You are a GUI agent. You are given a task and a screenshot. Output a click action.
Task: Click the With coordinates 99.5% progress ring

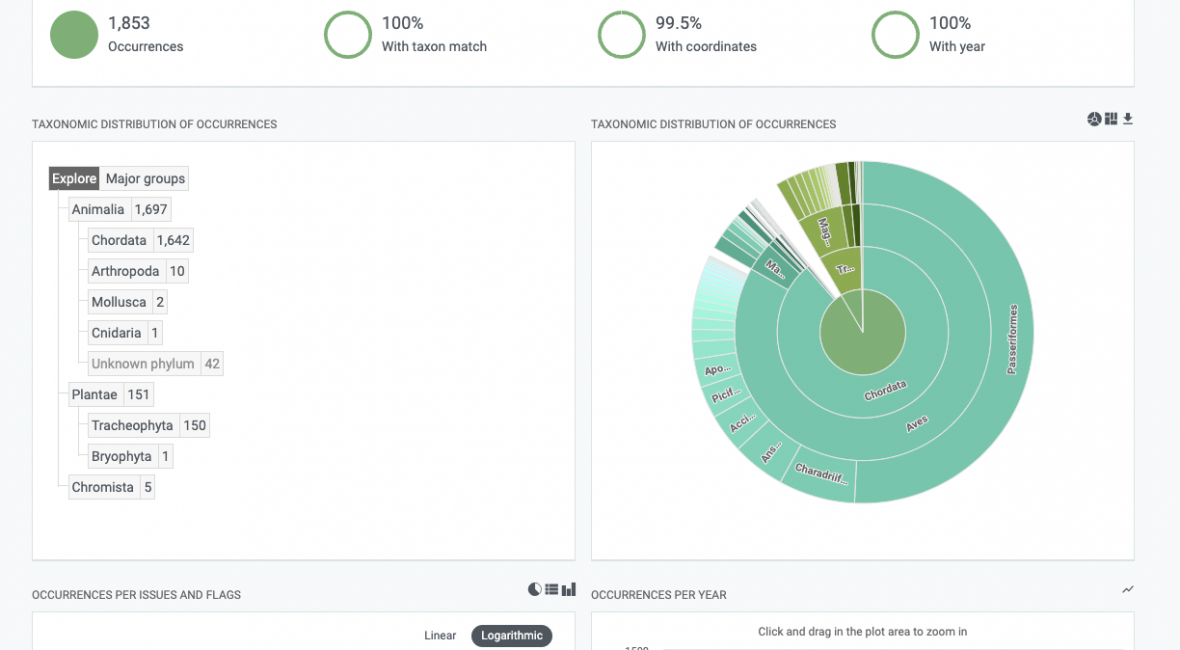[x=621, y=35]
